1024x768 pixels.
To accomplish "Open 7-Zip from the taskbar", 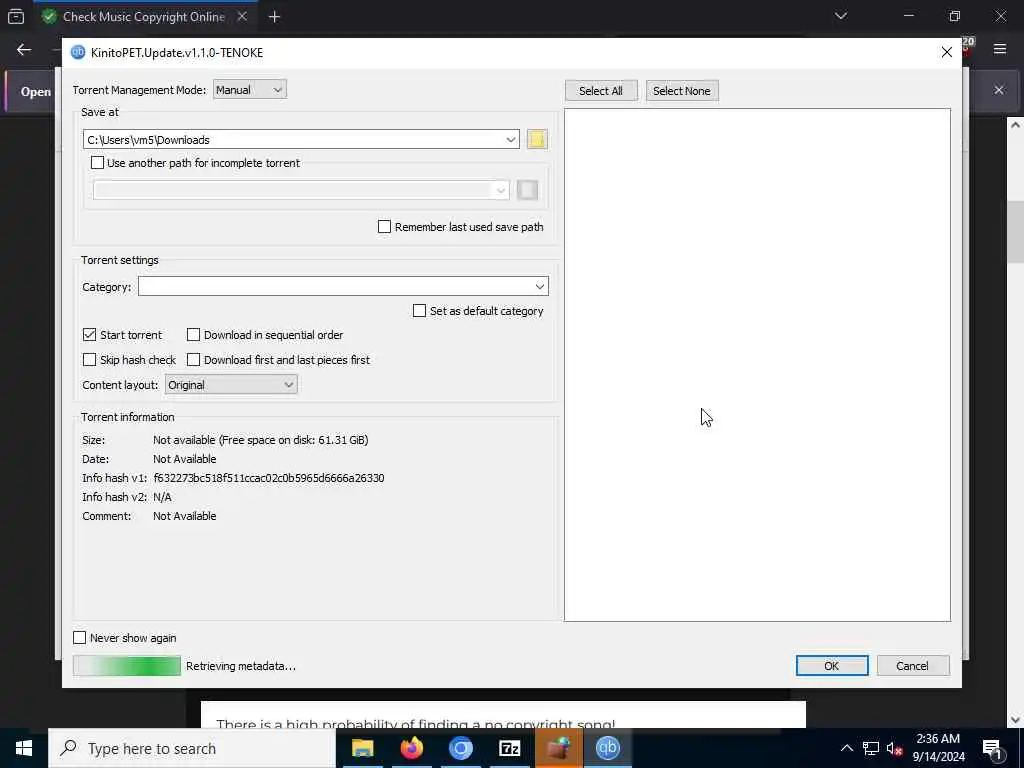I will [x=509, y=748].
